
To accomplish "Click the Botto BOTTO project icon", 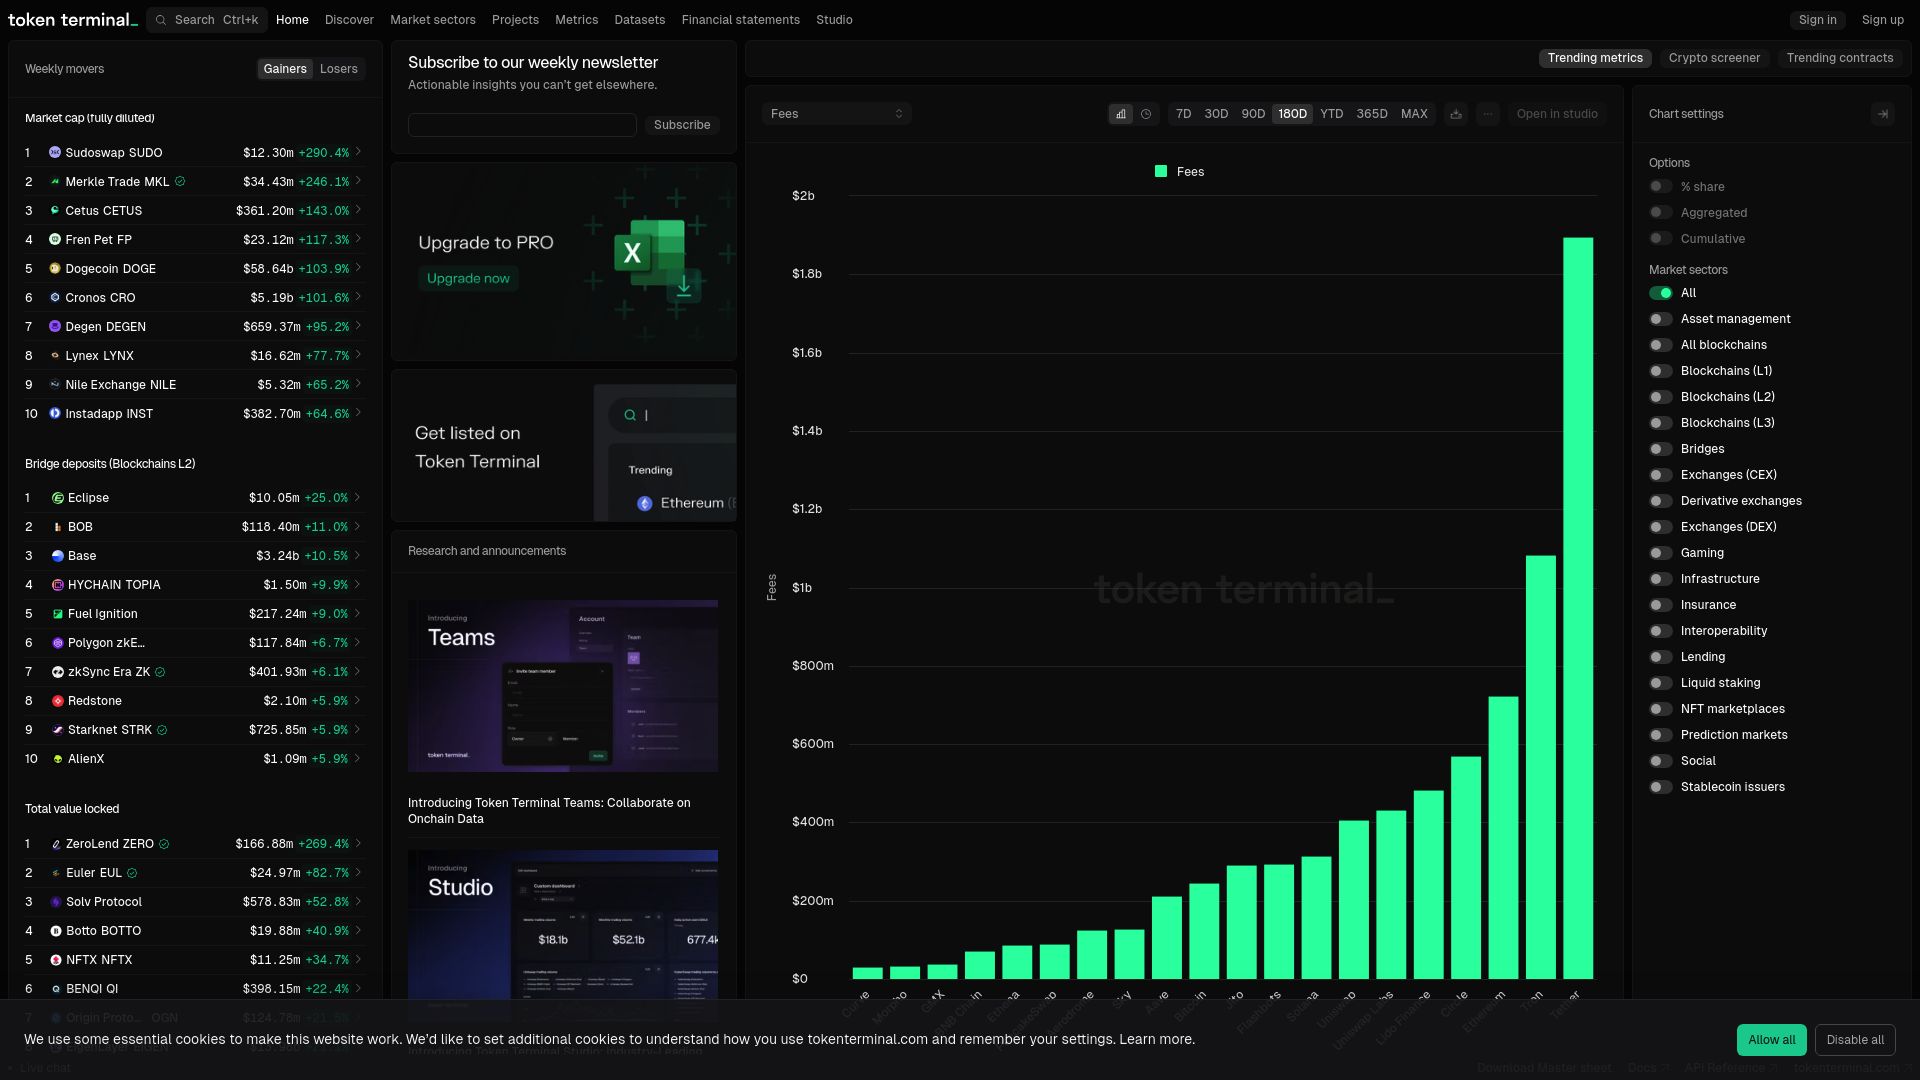I will coord(56,931).
